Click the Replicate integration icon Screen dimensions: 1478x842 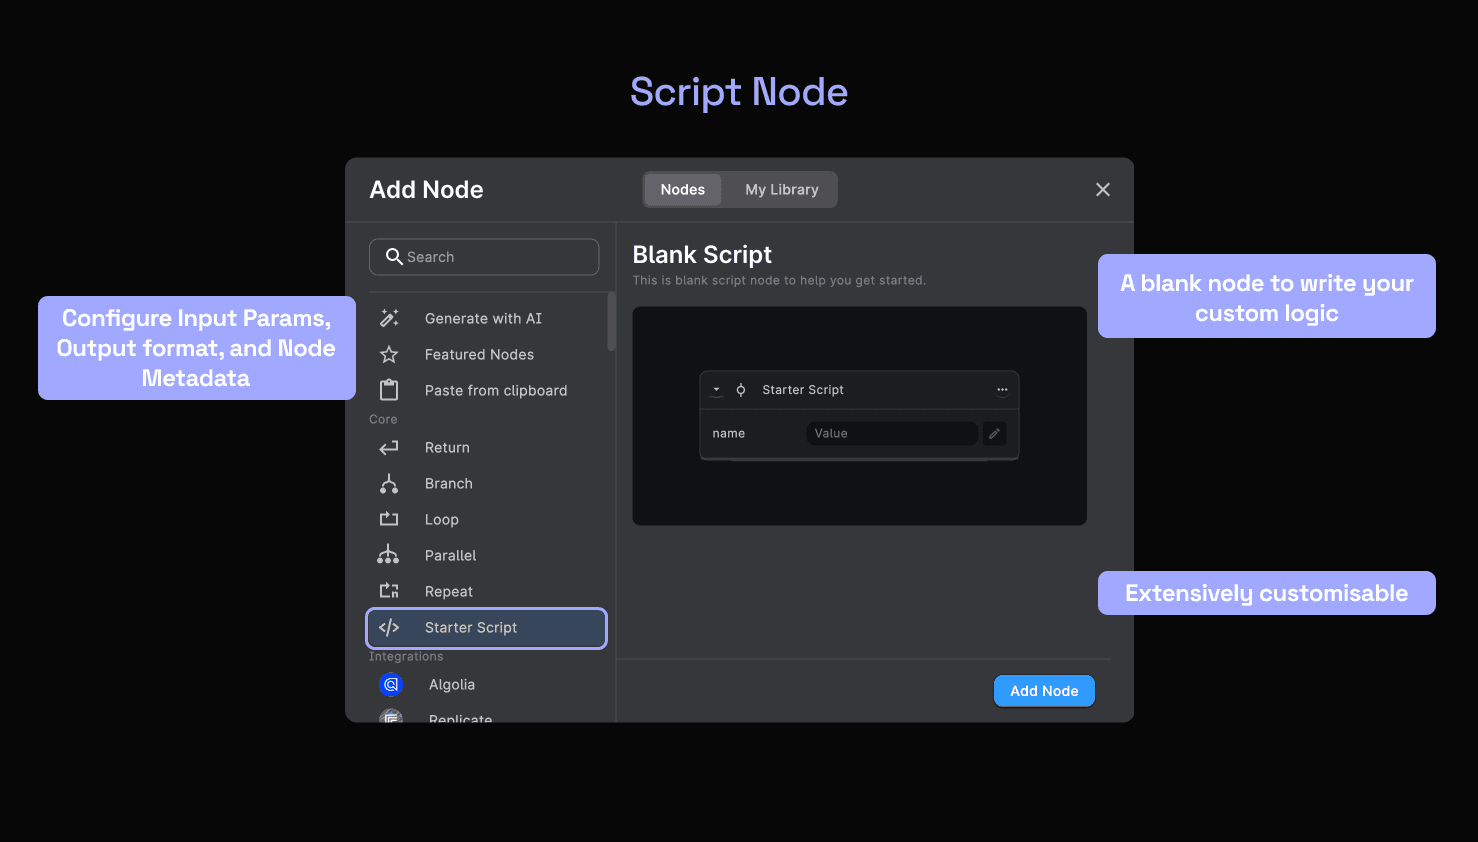[x=391, y=717]
